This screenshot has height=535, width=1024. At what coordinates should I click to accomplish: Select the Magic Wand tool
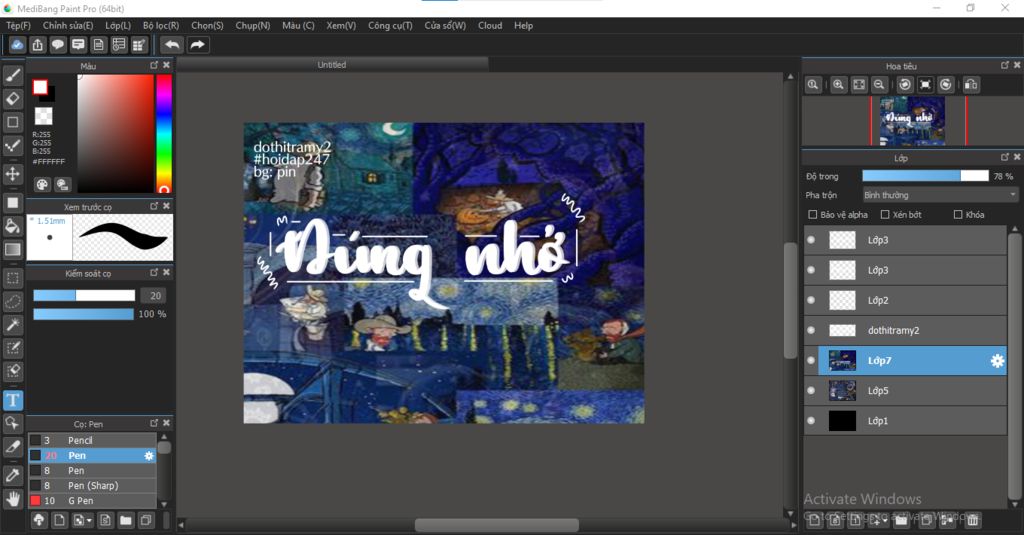click(x=12, y=325)
